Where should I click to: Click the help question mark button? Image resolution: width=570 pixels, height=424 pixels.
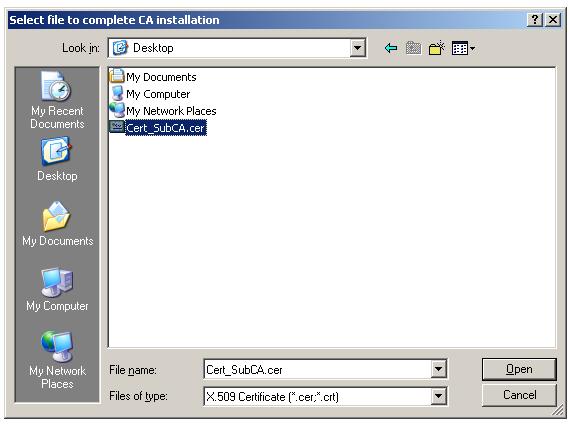535,20
